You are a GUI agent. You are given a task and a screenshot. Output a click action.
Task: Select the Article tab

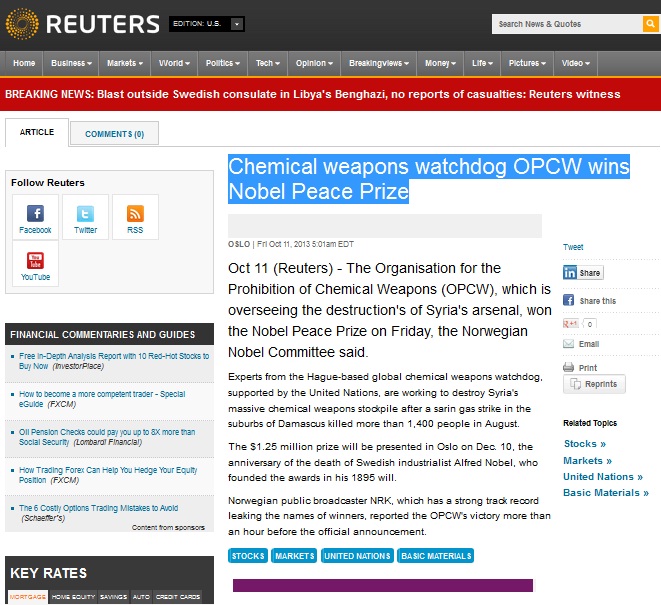(x=37, y=132)
